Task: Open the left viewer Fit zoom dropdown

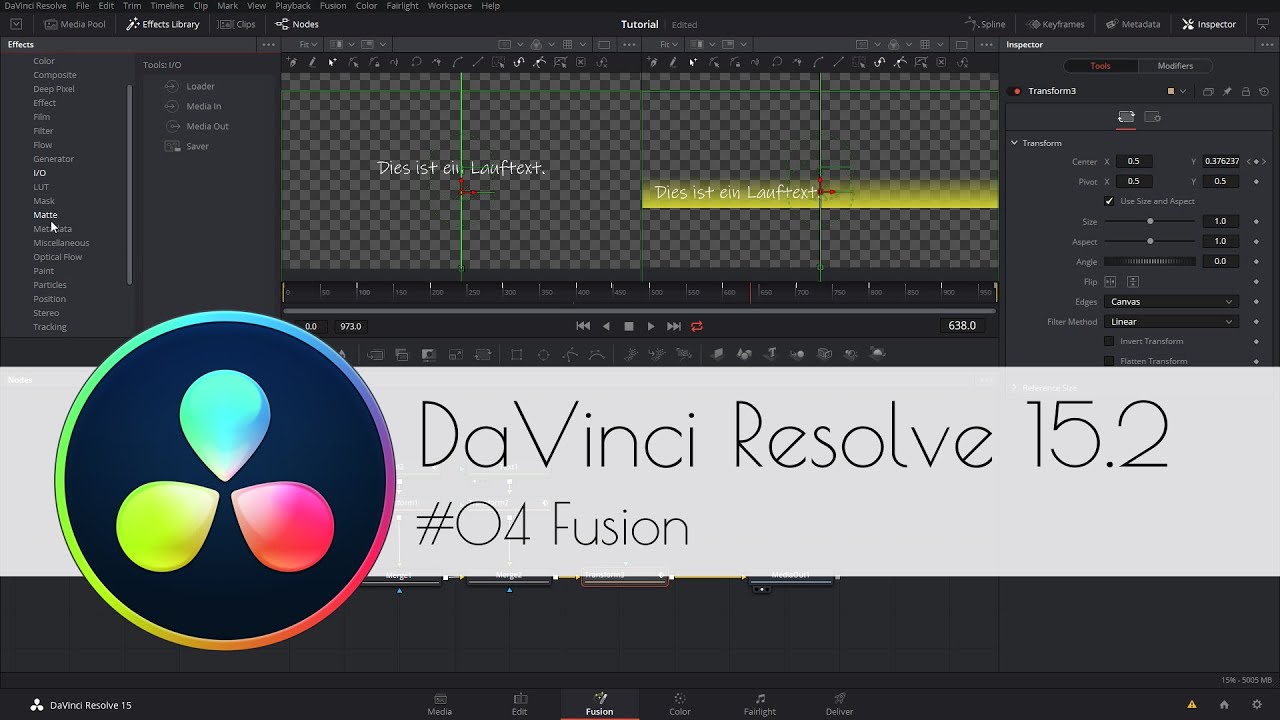Action: (x=308, y=45)
